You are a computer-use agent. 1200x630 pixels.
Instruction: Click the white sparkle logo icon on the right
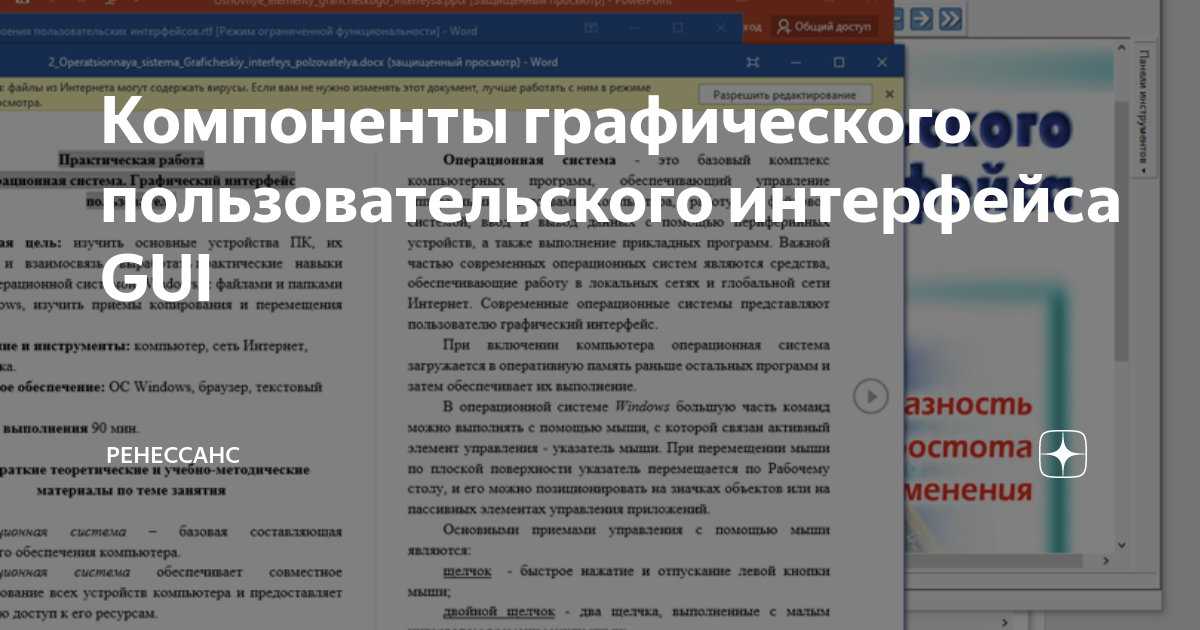click(x=1061, y=452)
